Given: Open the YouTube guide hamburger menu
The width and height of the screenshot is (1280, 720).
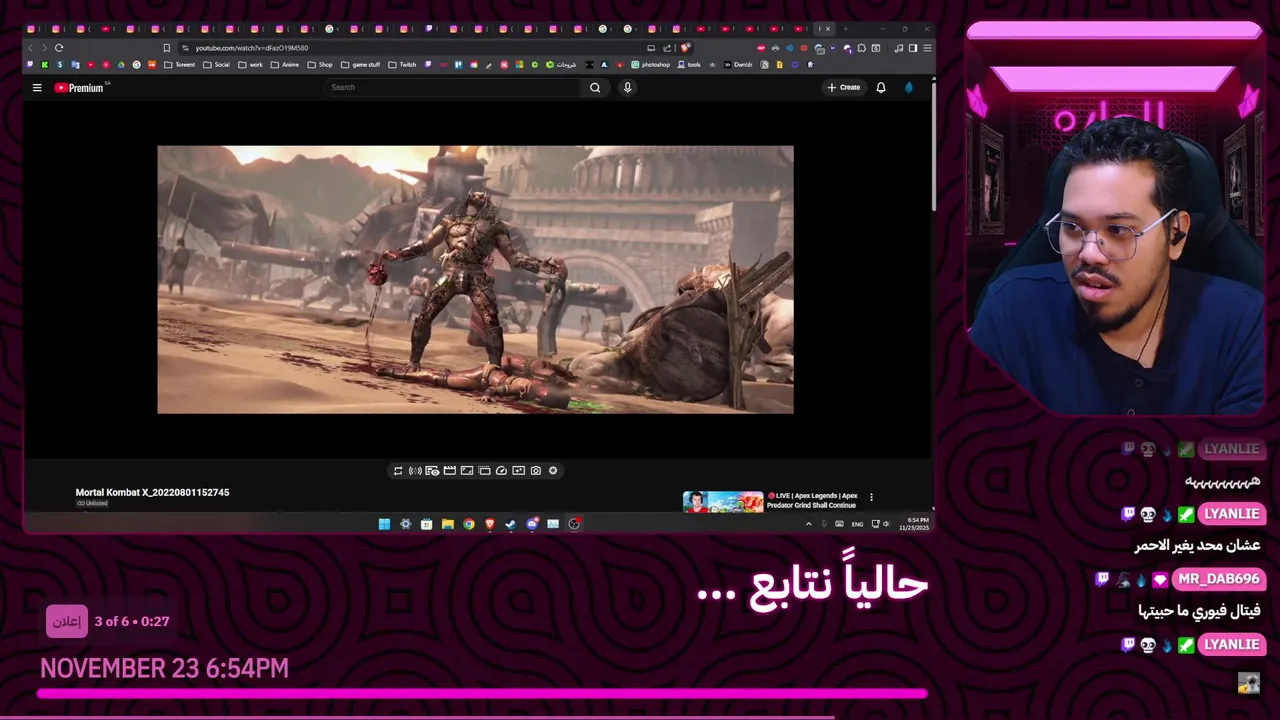Looking at the screenshot, I should click(x=37, y=88).
